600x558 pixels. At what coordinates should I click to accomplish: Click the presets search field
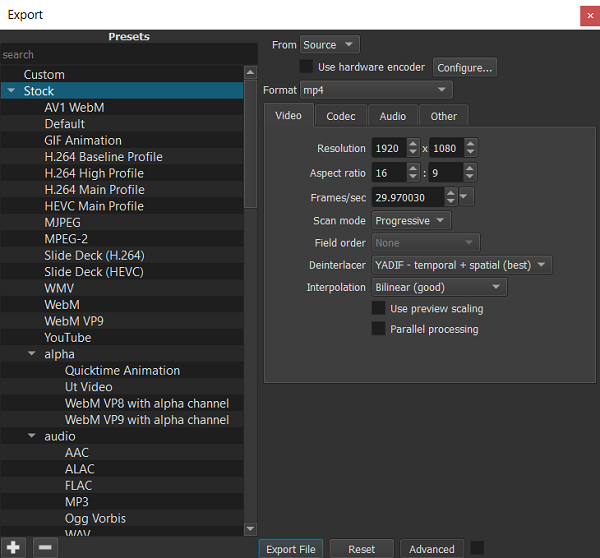pos(128,55)
